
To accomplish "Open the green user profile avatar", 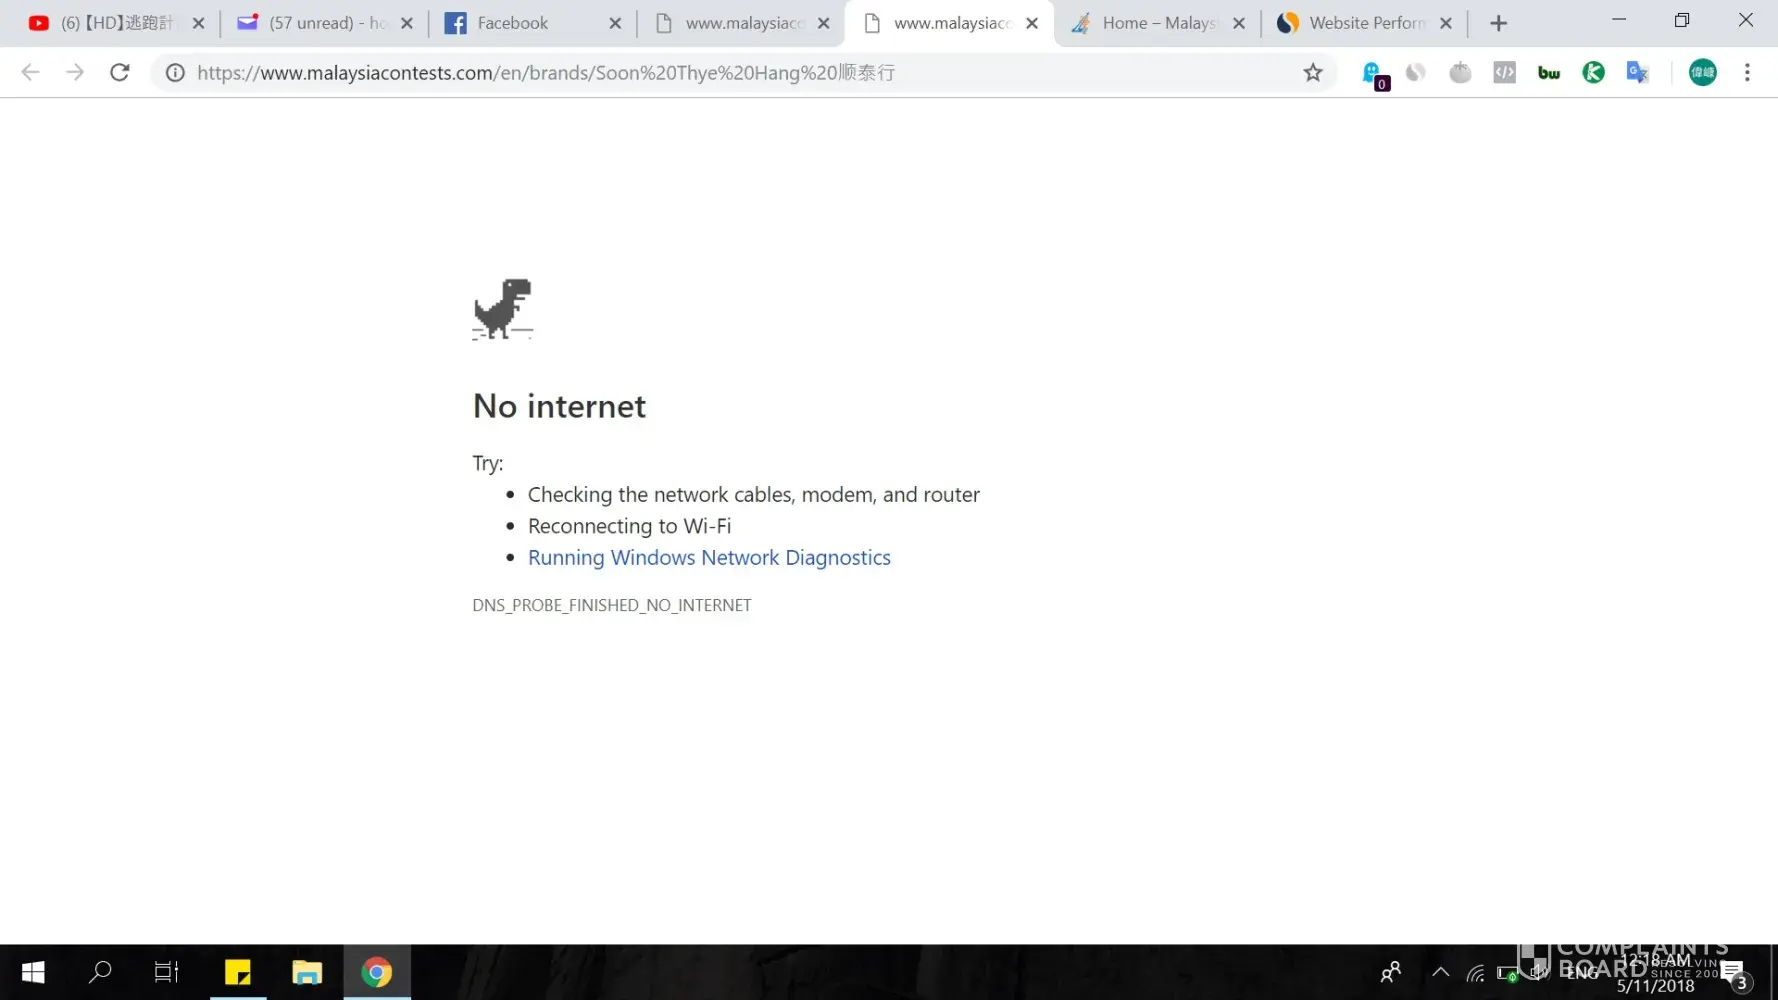I will pos(1702,72).
